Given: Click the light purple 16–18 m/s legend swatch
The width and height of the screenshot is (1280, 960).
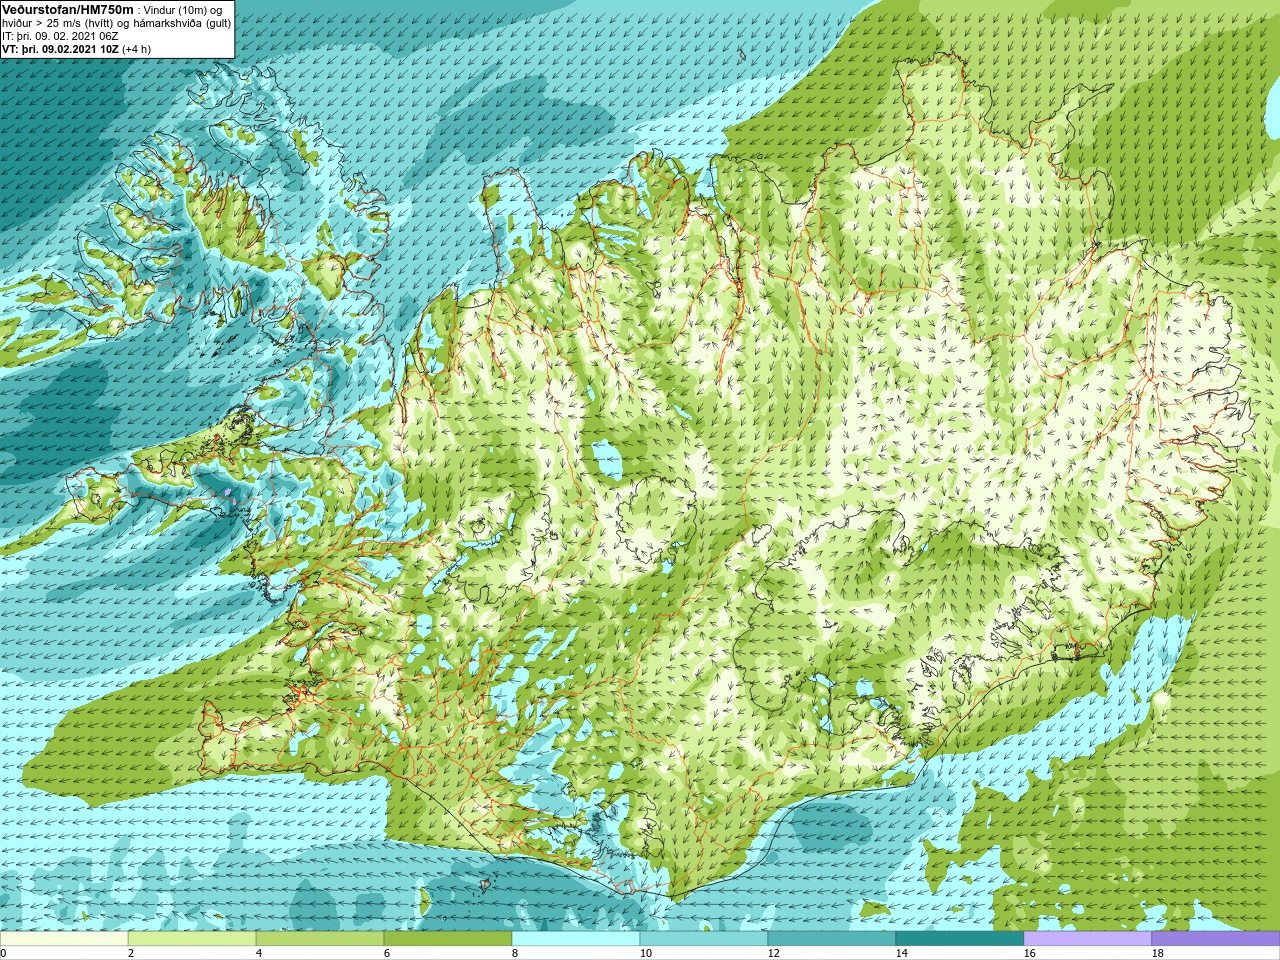Looking at the screenshot, I should pyautogui.click(x=1088, y=939).
